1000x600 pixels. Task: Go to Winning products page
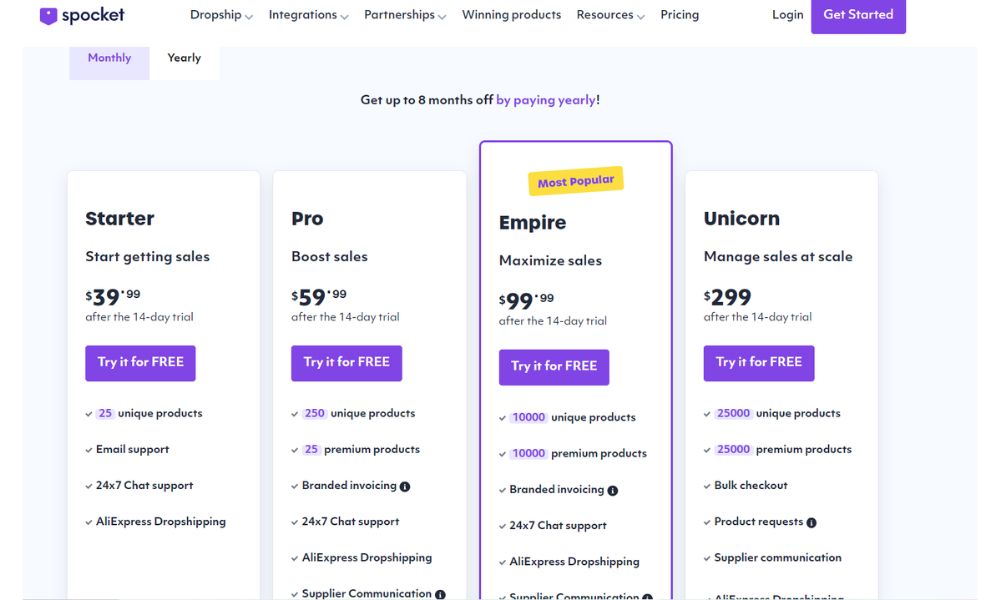pos(511,15)
